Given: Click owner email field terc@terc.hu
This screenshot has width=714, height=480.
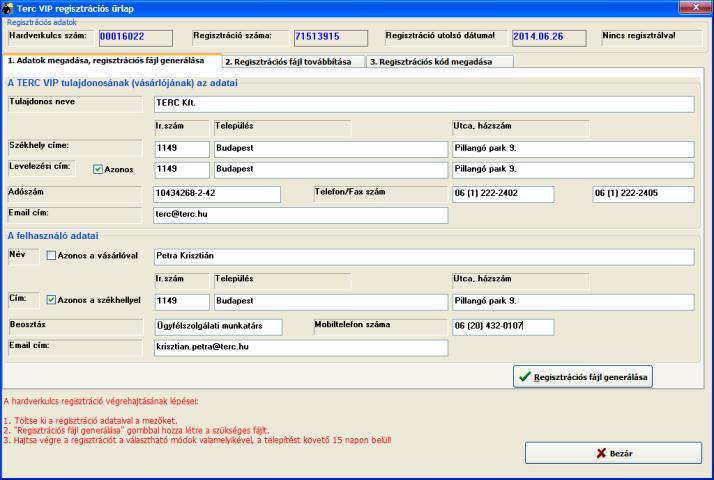Looking at the screenshot, I should [x=301, y=215].
